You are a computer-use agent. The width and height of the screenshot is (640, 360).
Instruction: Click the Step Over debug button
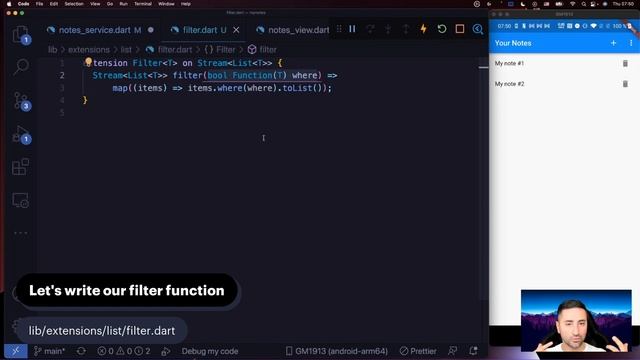pos(370,29)
